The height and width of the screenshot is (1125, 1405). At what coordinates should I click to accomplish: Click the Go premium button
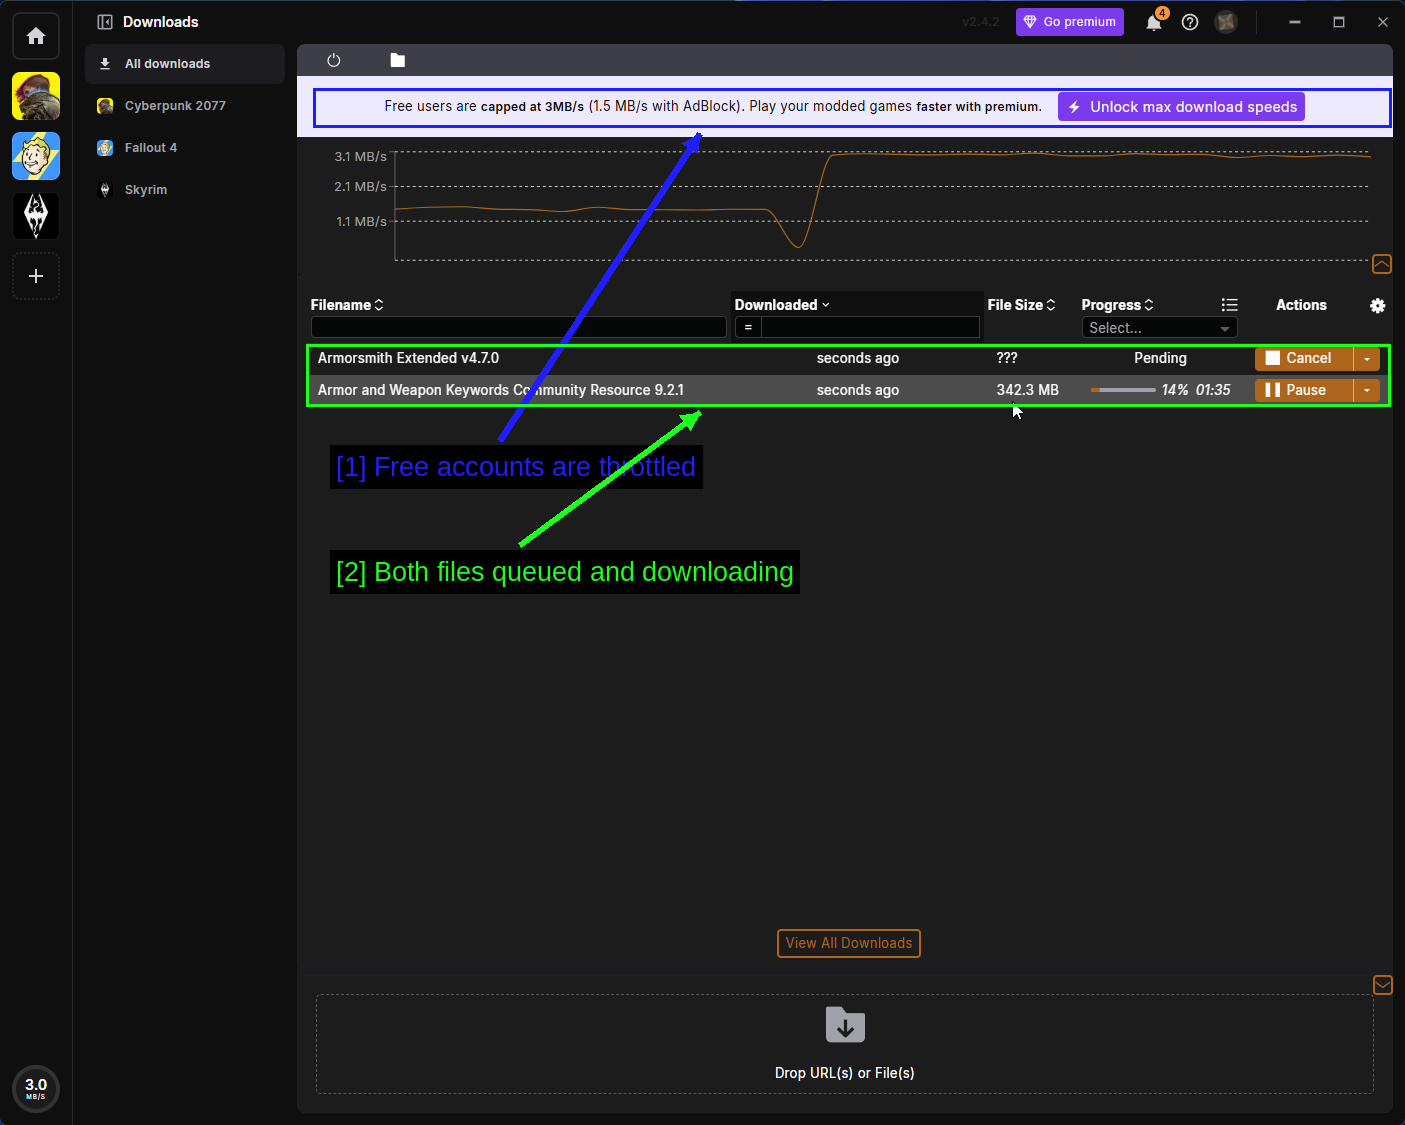[x=1070, y=22]
